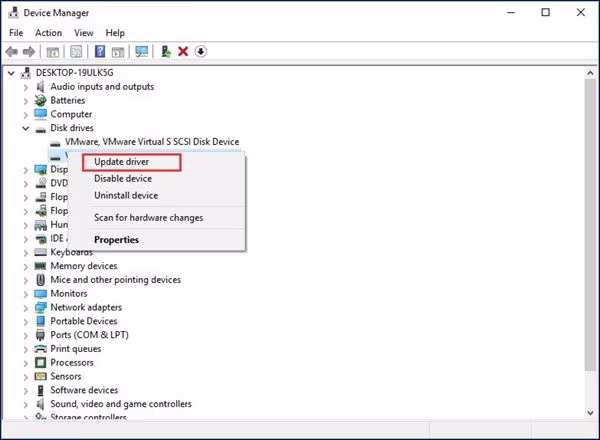This screenshot has height=440, width=600.
Task: Select the Software devices label
Action: point(84,390)
